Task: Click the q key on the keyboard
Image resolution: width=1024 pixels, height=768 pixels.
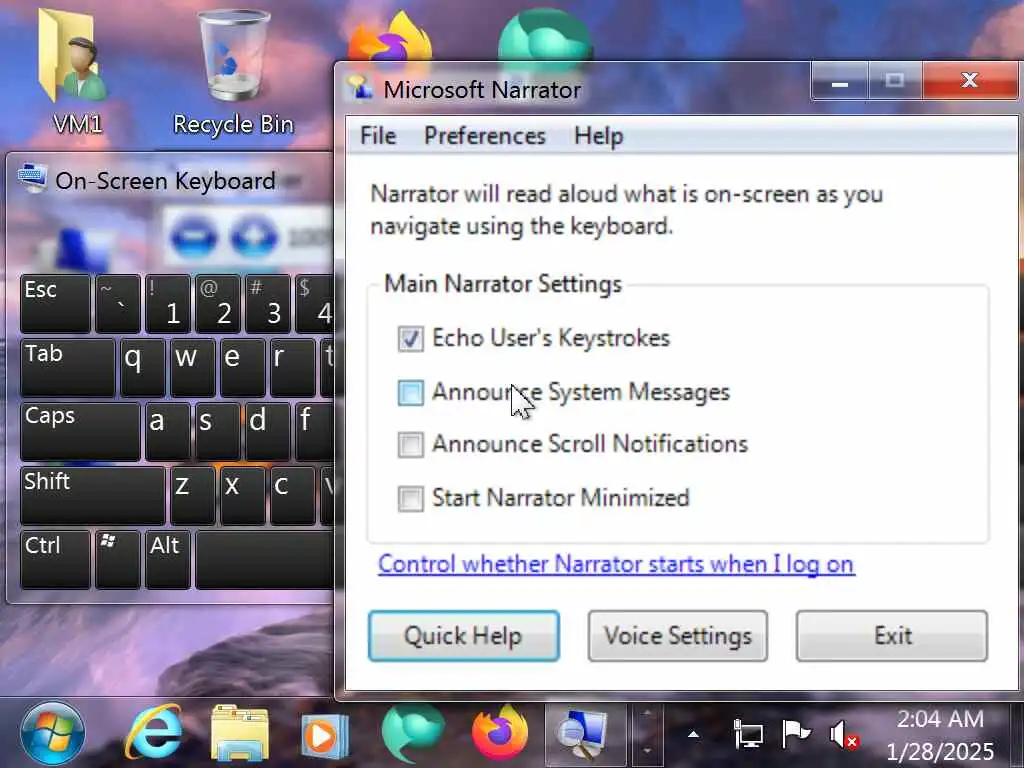Action: pyautogui.click(x=142, y=368)
